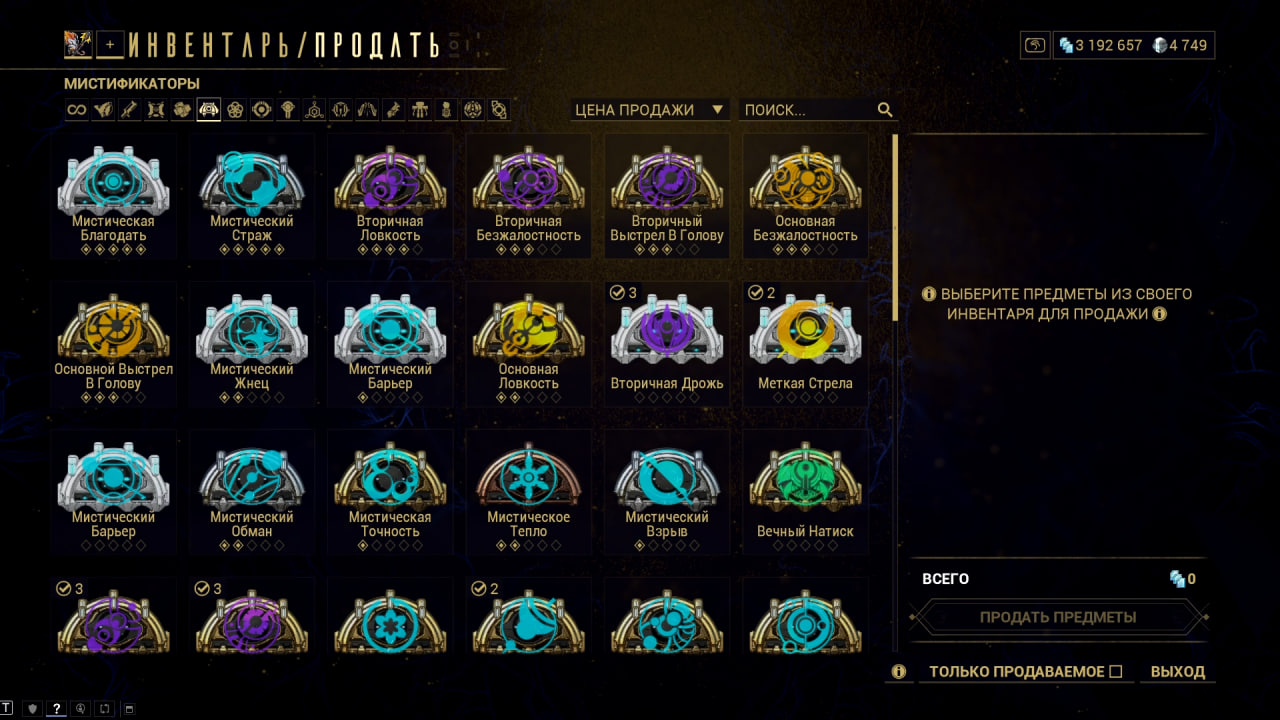Select the sword weapons category icon
The image size is (1280, 720).
click(x=129, y=110)
